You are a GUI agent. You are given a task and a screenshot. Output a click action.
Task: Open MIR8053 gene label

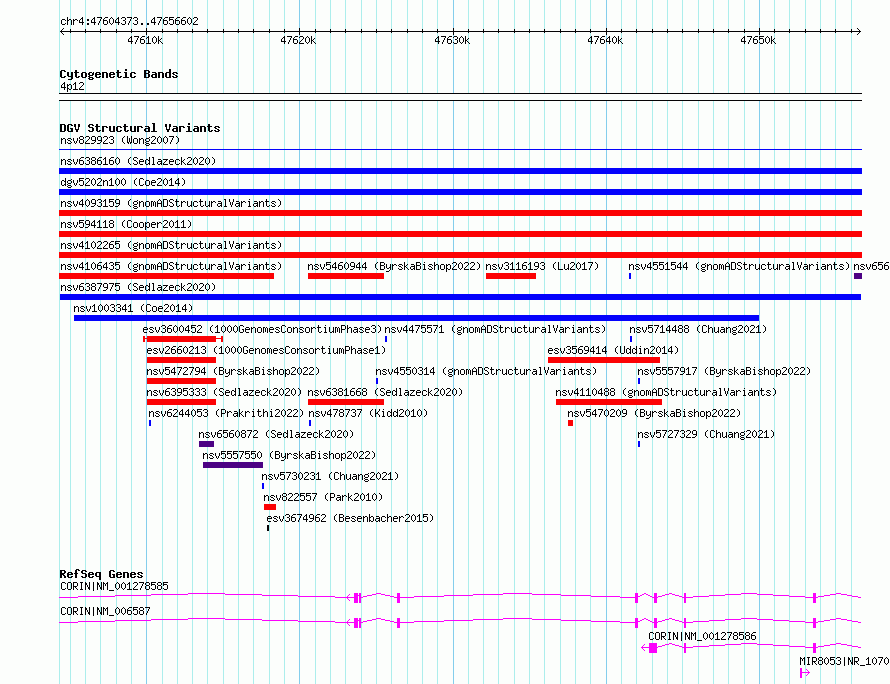844,661
